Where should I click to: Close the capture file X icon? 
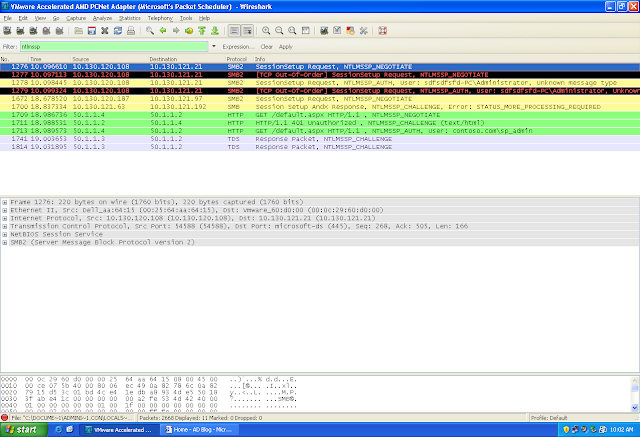[104, 31]
